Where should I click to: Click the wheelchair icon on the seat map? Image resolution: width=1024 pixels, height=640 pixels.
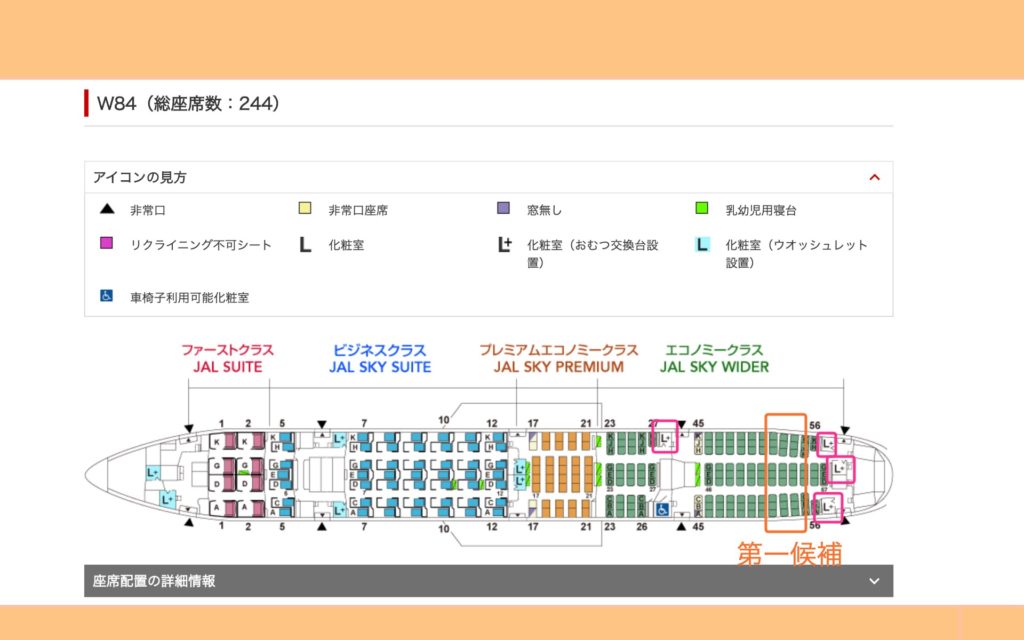coord(662,509)
